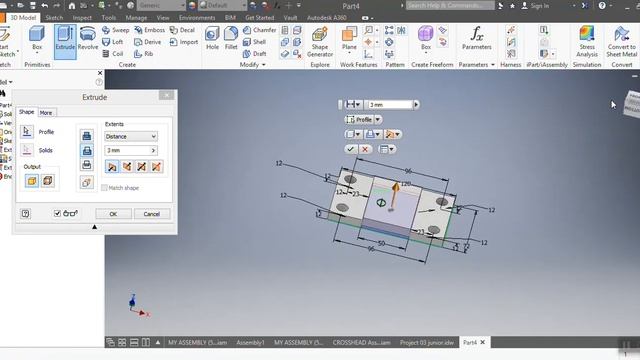
Task: Click the Freeform Box tool
Action: click(425, 38)
